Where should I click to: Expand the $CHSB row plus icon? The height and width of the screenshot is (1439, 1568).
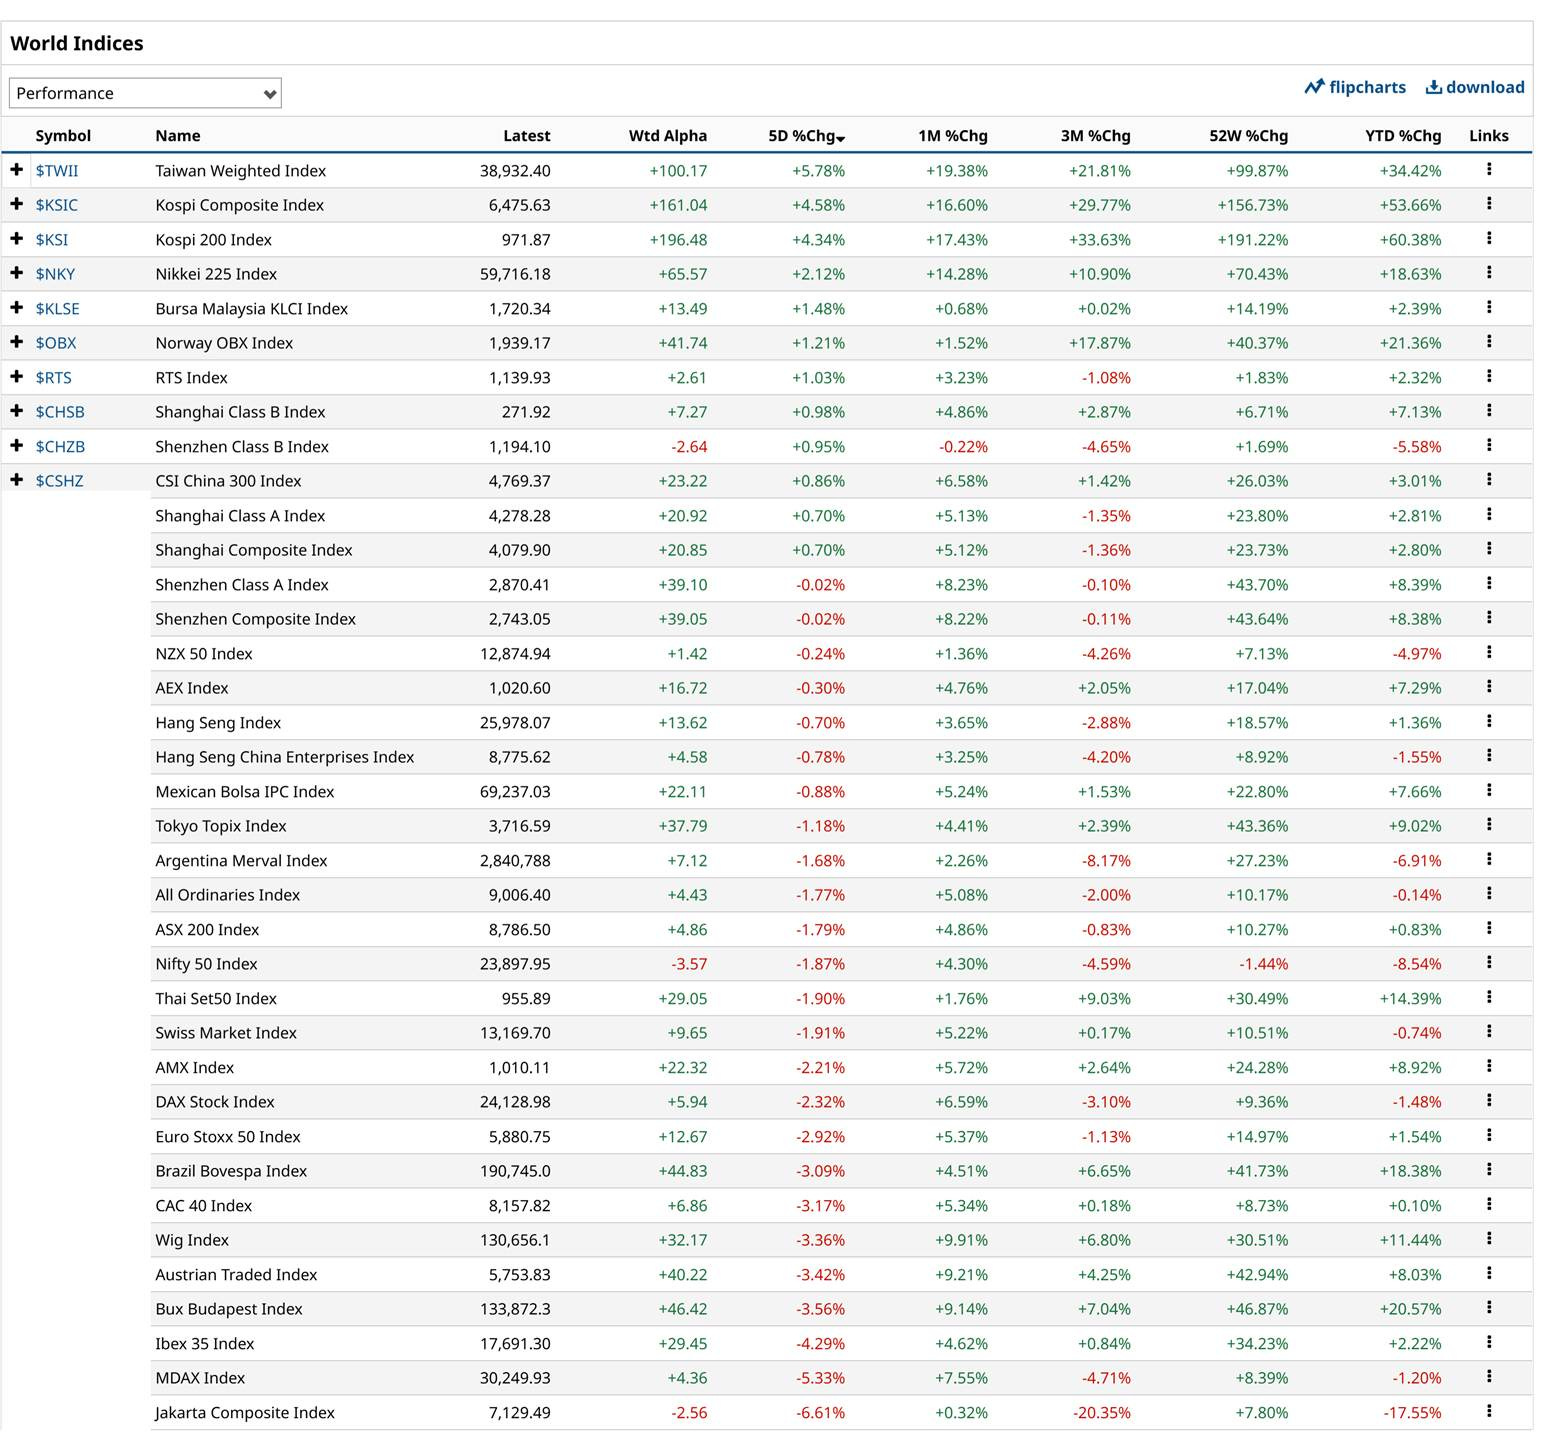(16, 411)
